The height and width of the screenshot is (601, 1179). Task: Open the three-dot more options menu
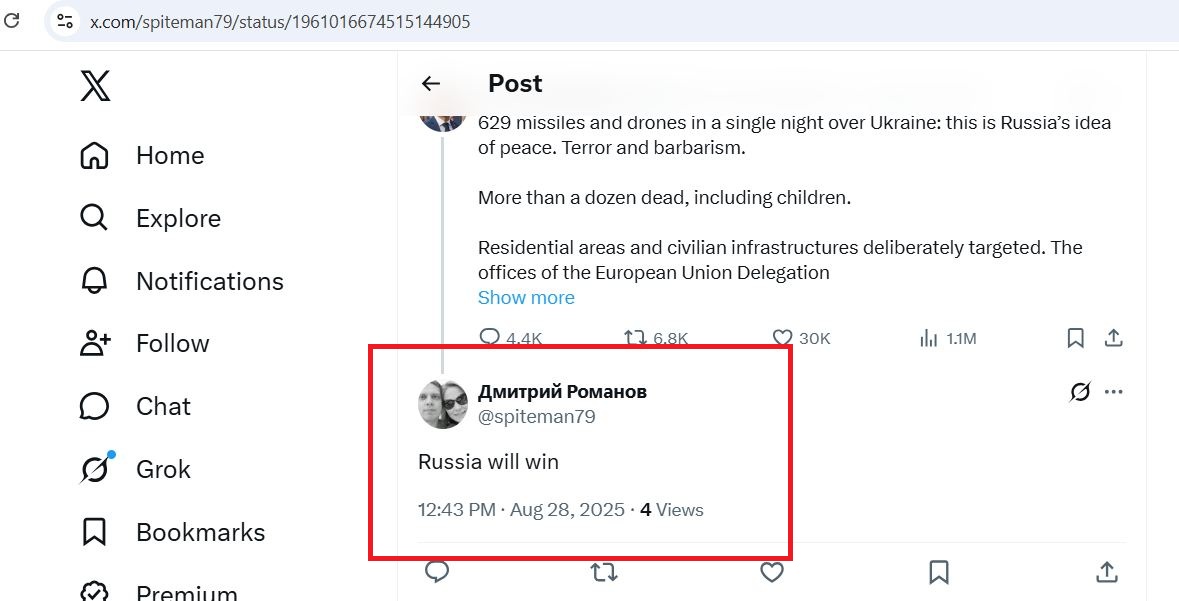click(x=1114, y=392)
